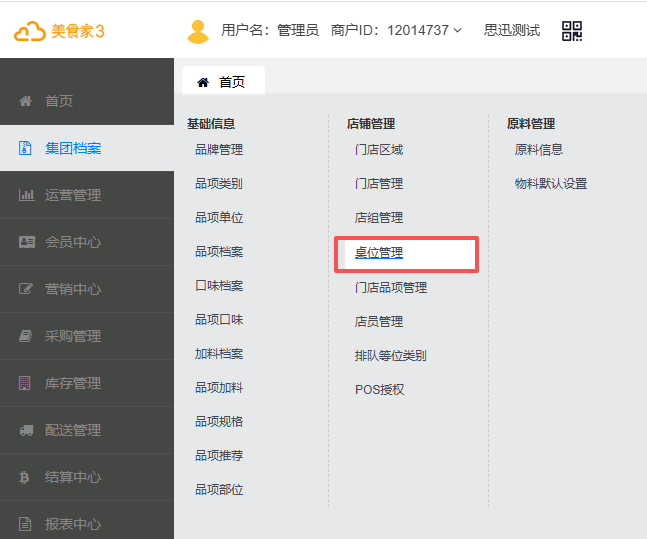Click the orange user avatar icon
647x539 pixels.
pos(198,31)
